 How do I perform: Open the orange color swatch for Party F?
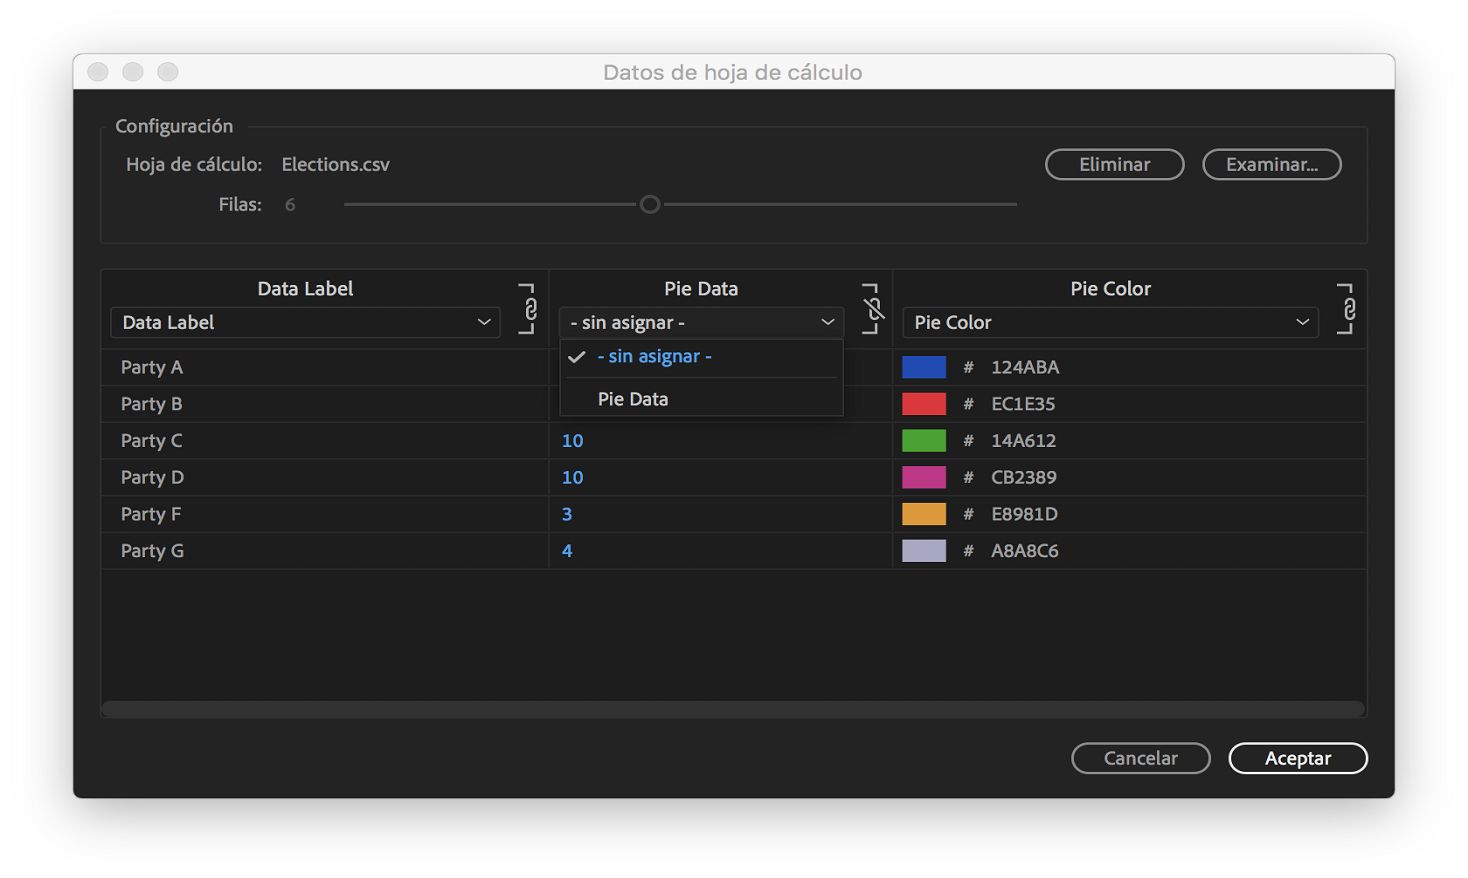[x=924, y=514]
